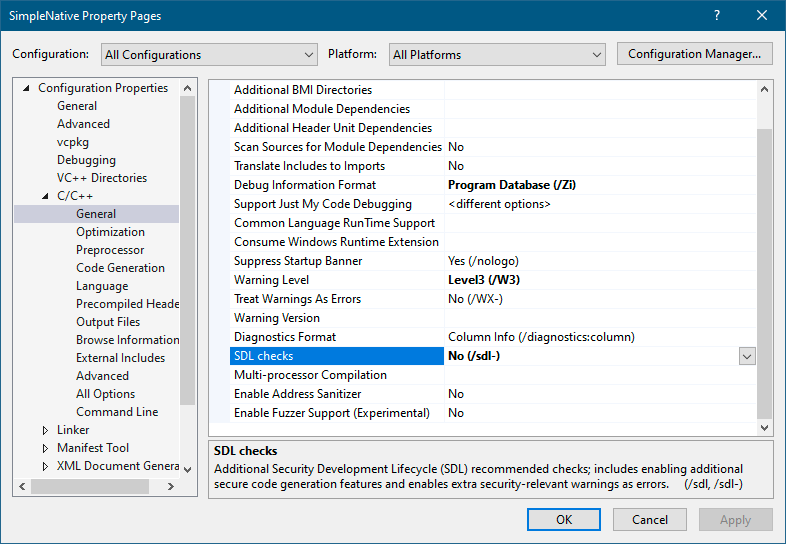This screenshot has height=544, width=786.
Task: Click the tree's horizontal scrollbar right arrow
Action: pyautogui.click(x=170, y=486)
